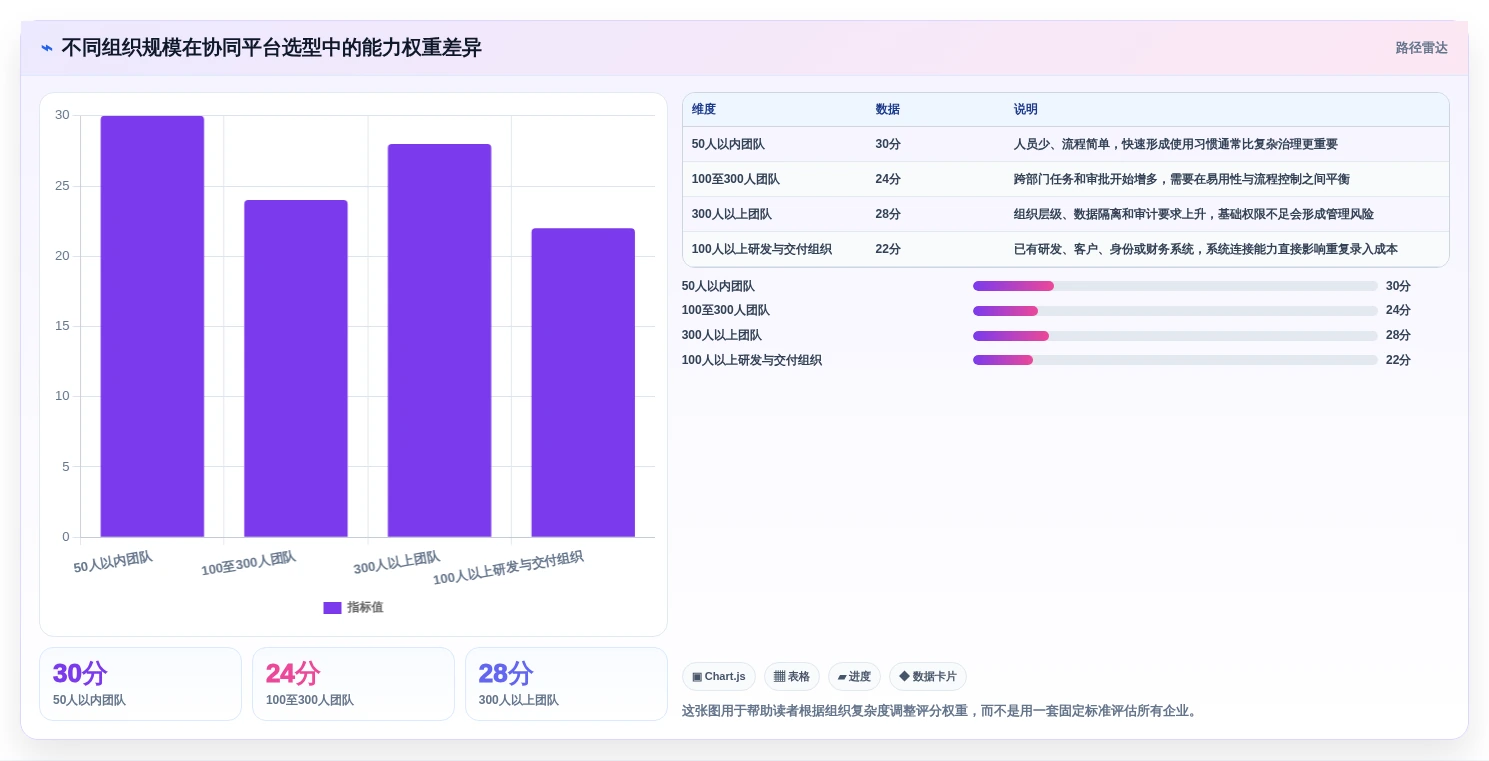The image size is (1489, 761).
Task: Click the 50人以内团队 progress bar
Action: (x=1175, y=286)
